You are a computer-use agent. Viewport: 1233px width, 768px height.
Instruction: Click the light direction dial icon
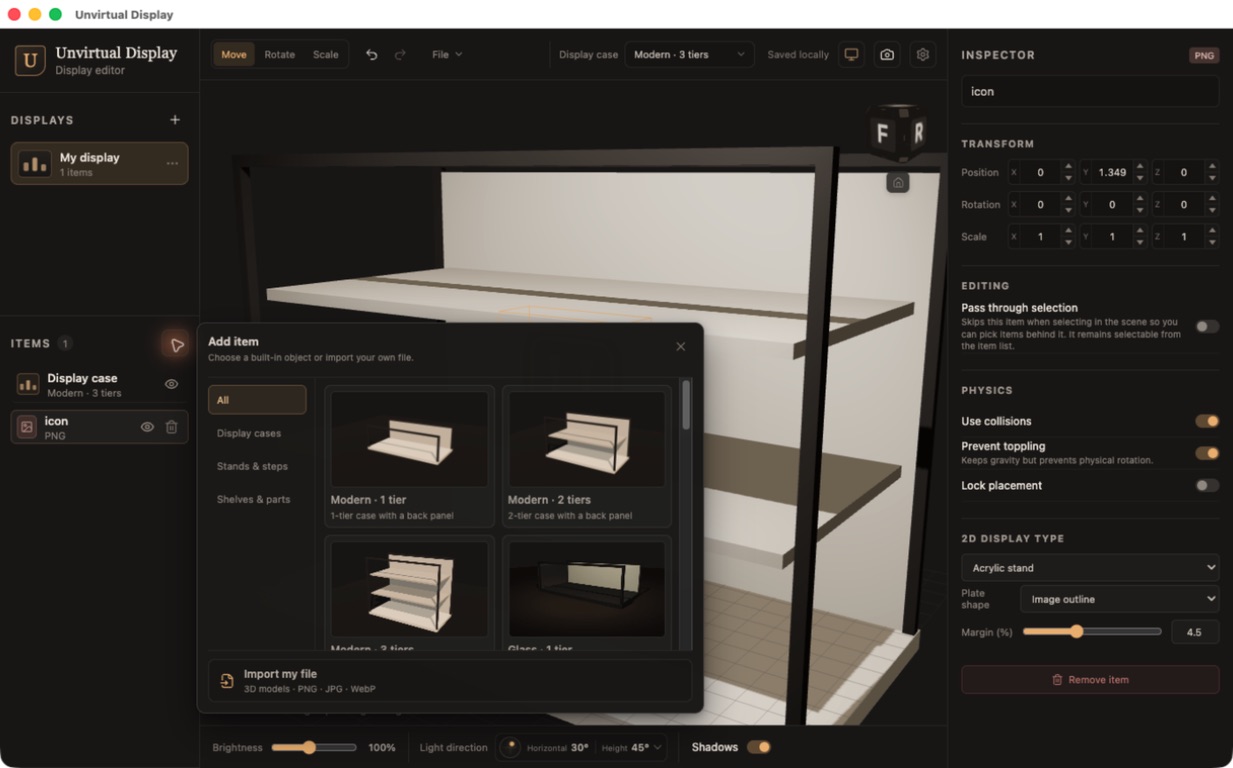(510, 747)
